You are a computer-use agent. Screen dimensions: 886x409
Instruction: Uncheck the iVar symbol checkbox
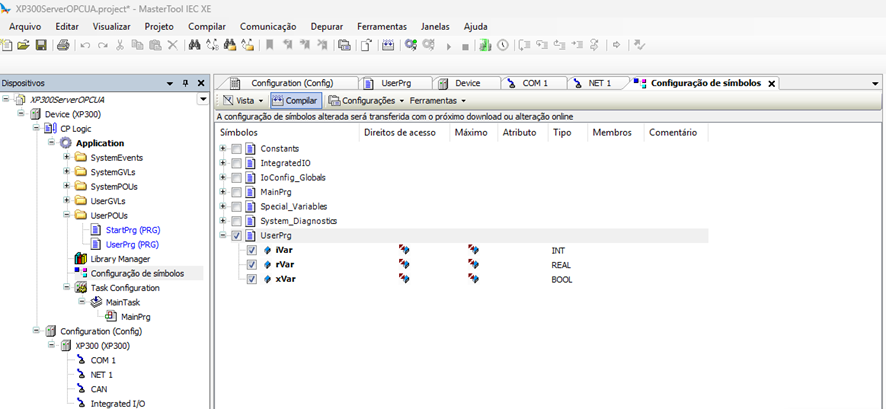252,250
